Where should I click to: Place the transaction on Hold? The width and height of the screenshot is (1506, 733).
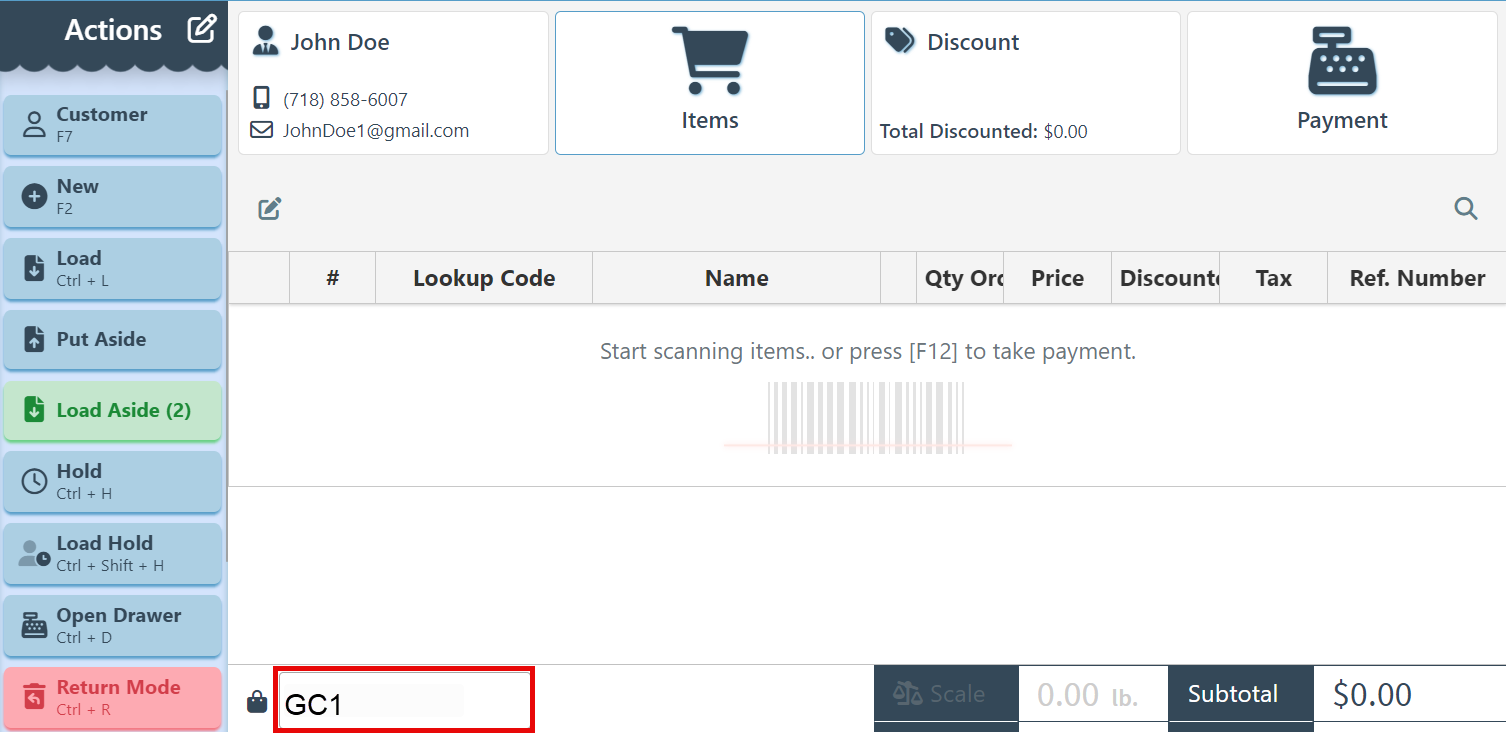(x=112, y=482)
